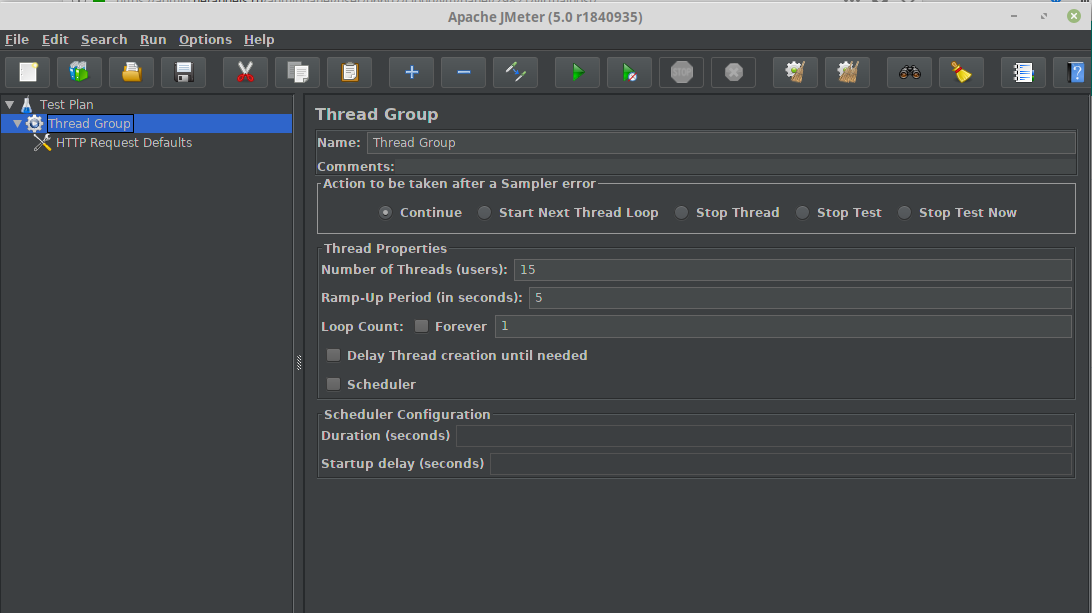Click the Stop sign toolbar icon
The width and height of the screenshot is (1092, 613).
[x=682, y=72]
